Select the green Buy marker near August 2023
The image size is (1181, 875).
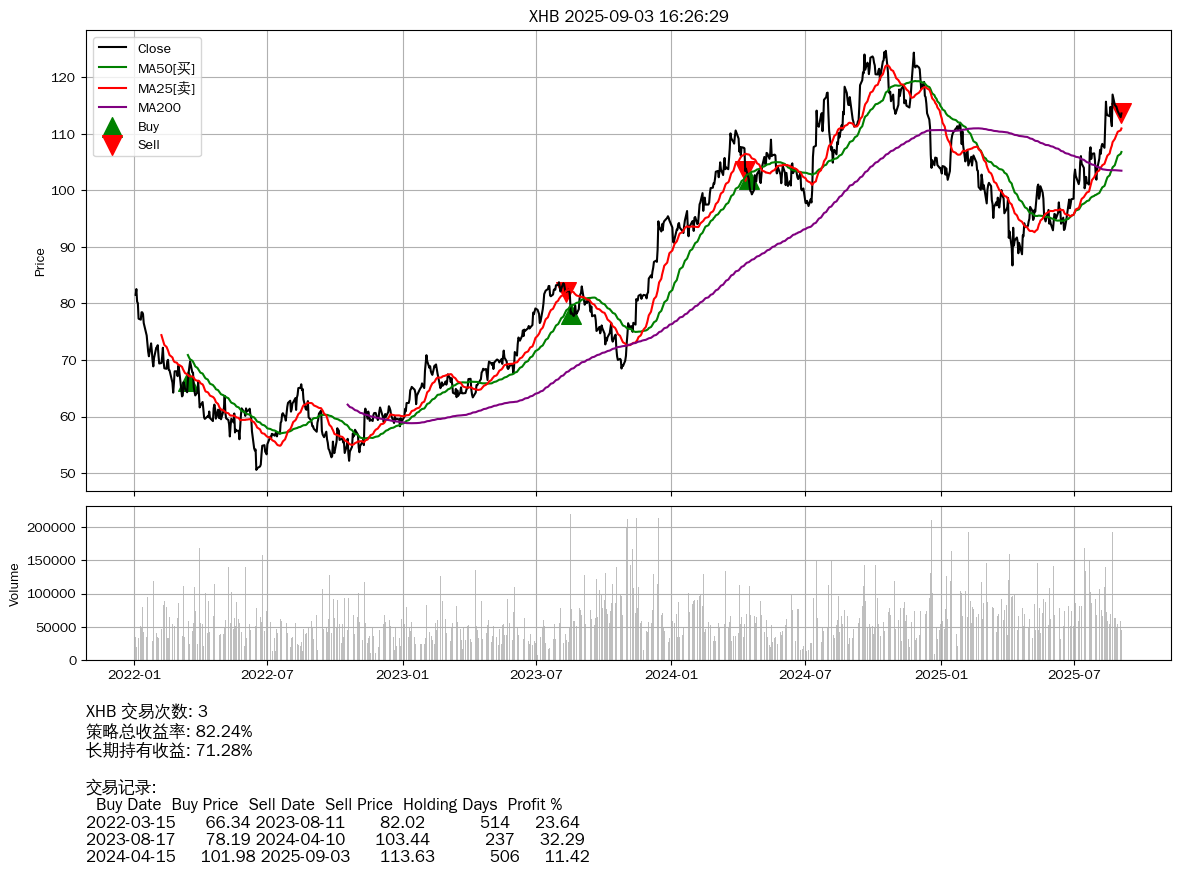(x=571, y=314)
